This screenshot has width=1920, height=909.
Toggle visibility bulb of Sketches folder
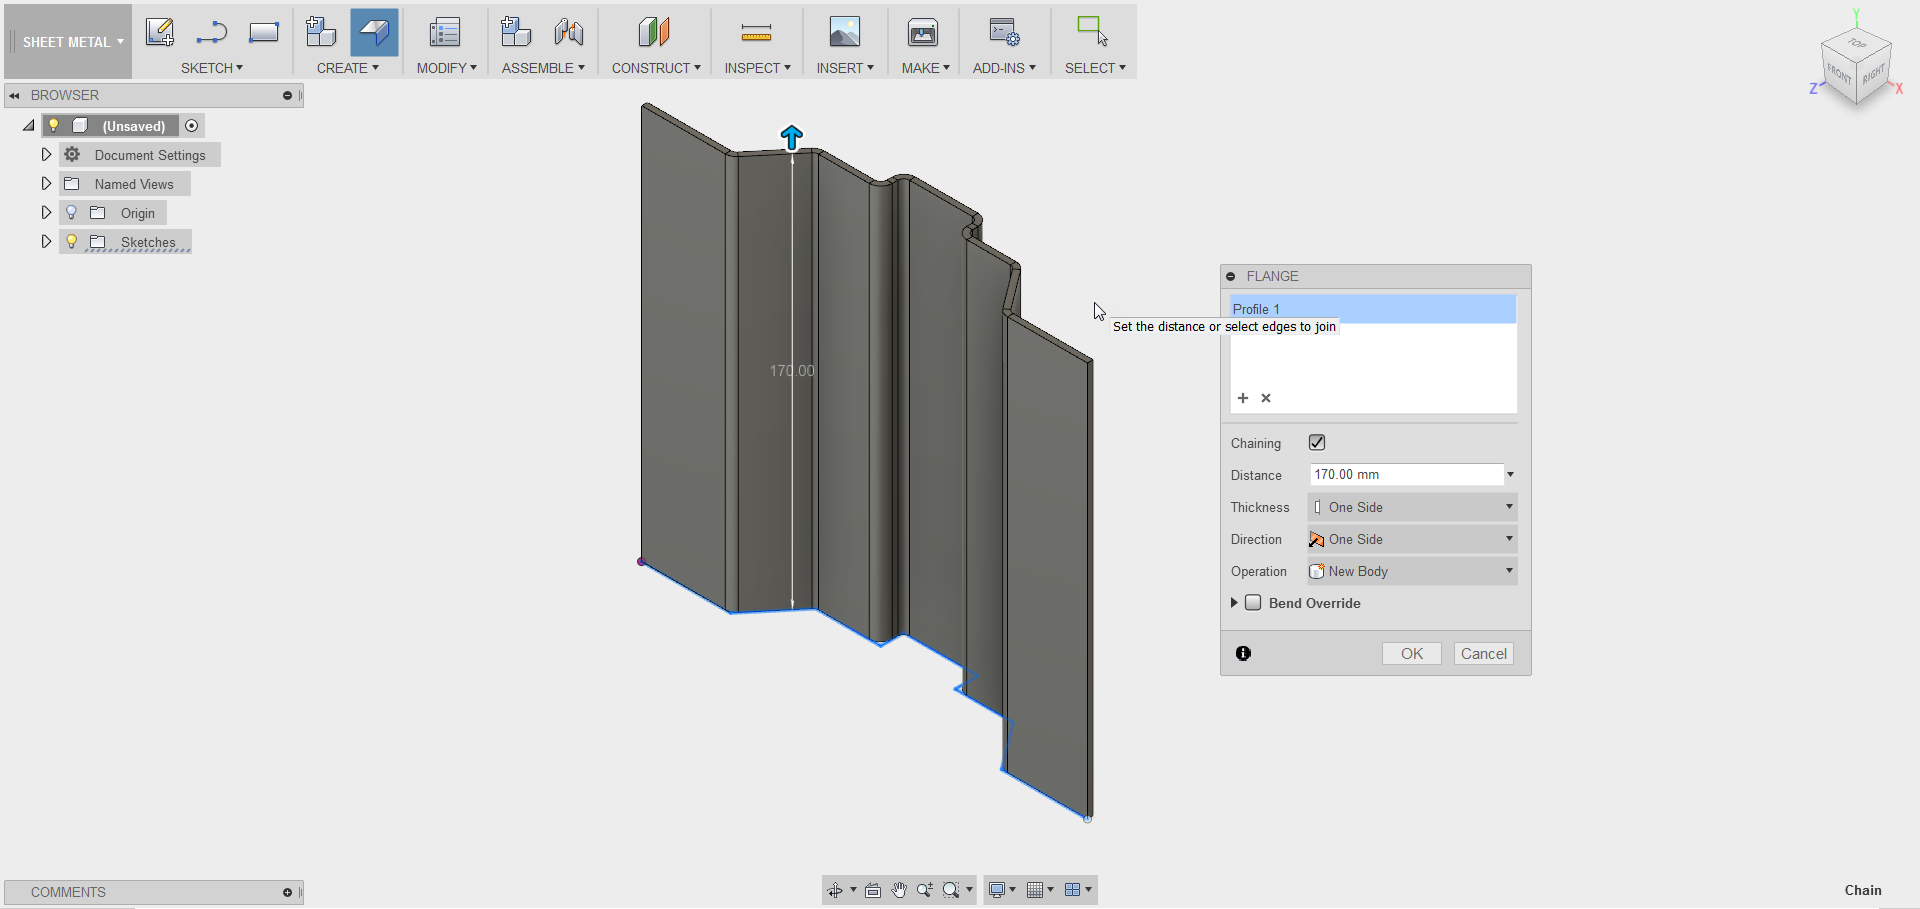71,242
